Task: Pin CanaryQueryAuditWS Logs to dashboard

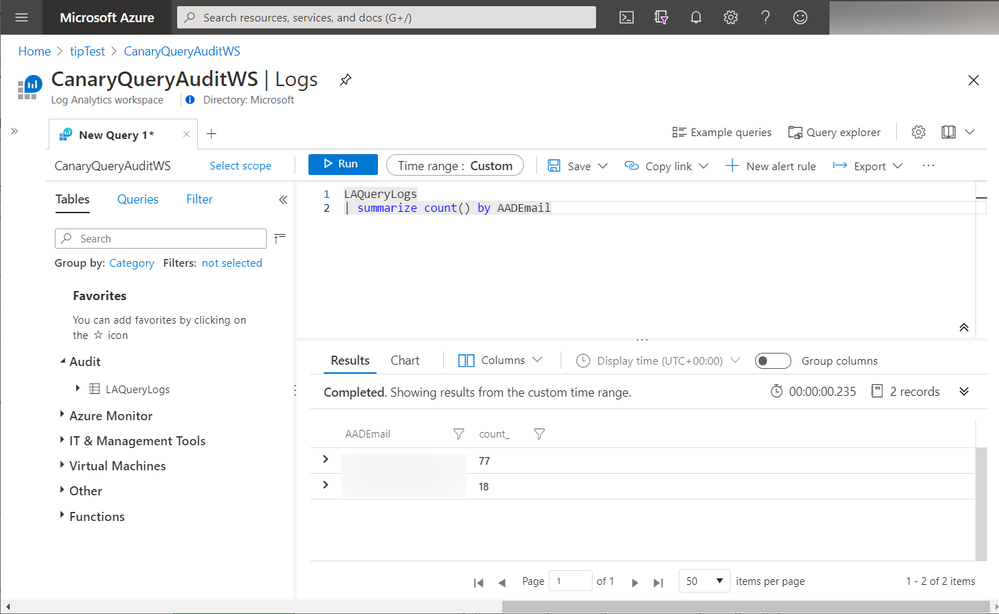Action: (345, 80)
